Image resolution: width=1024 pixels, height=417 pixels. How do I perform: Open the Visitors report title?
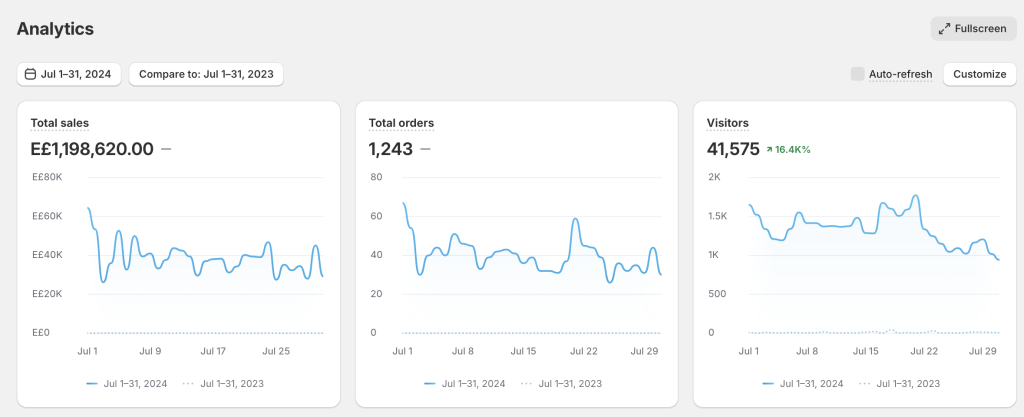(x=727, y=123)
